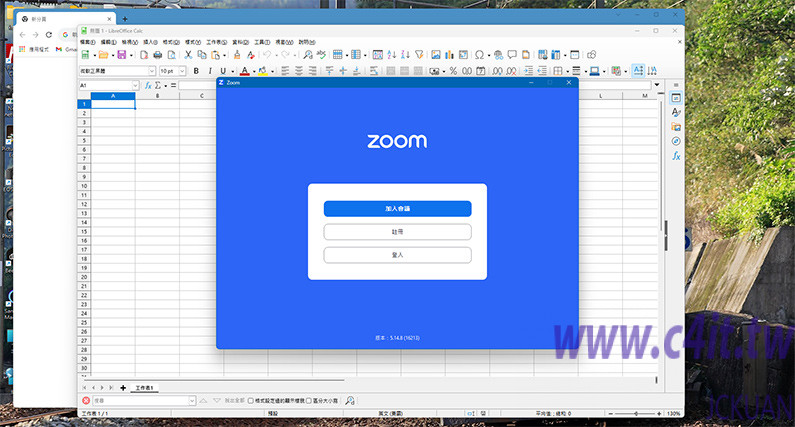Toggle Underline formatting in Calc

click(223, 71)
